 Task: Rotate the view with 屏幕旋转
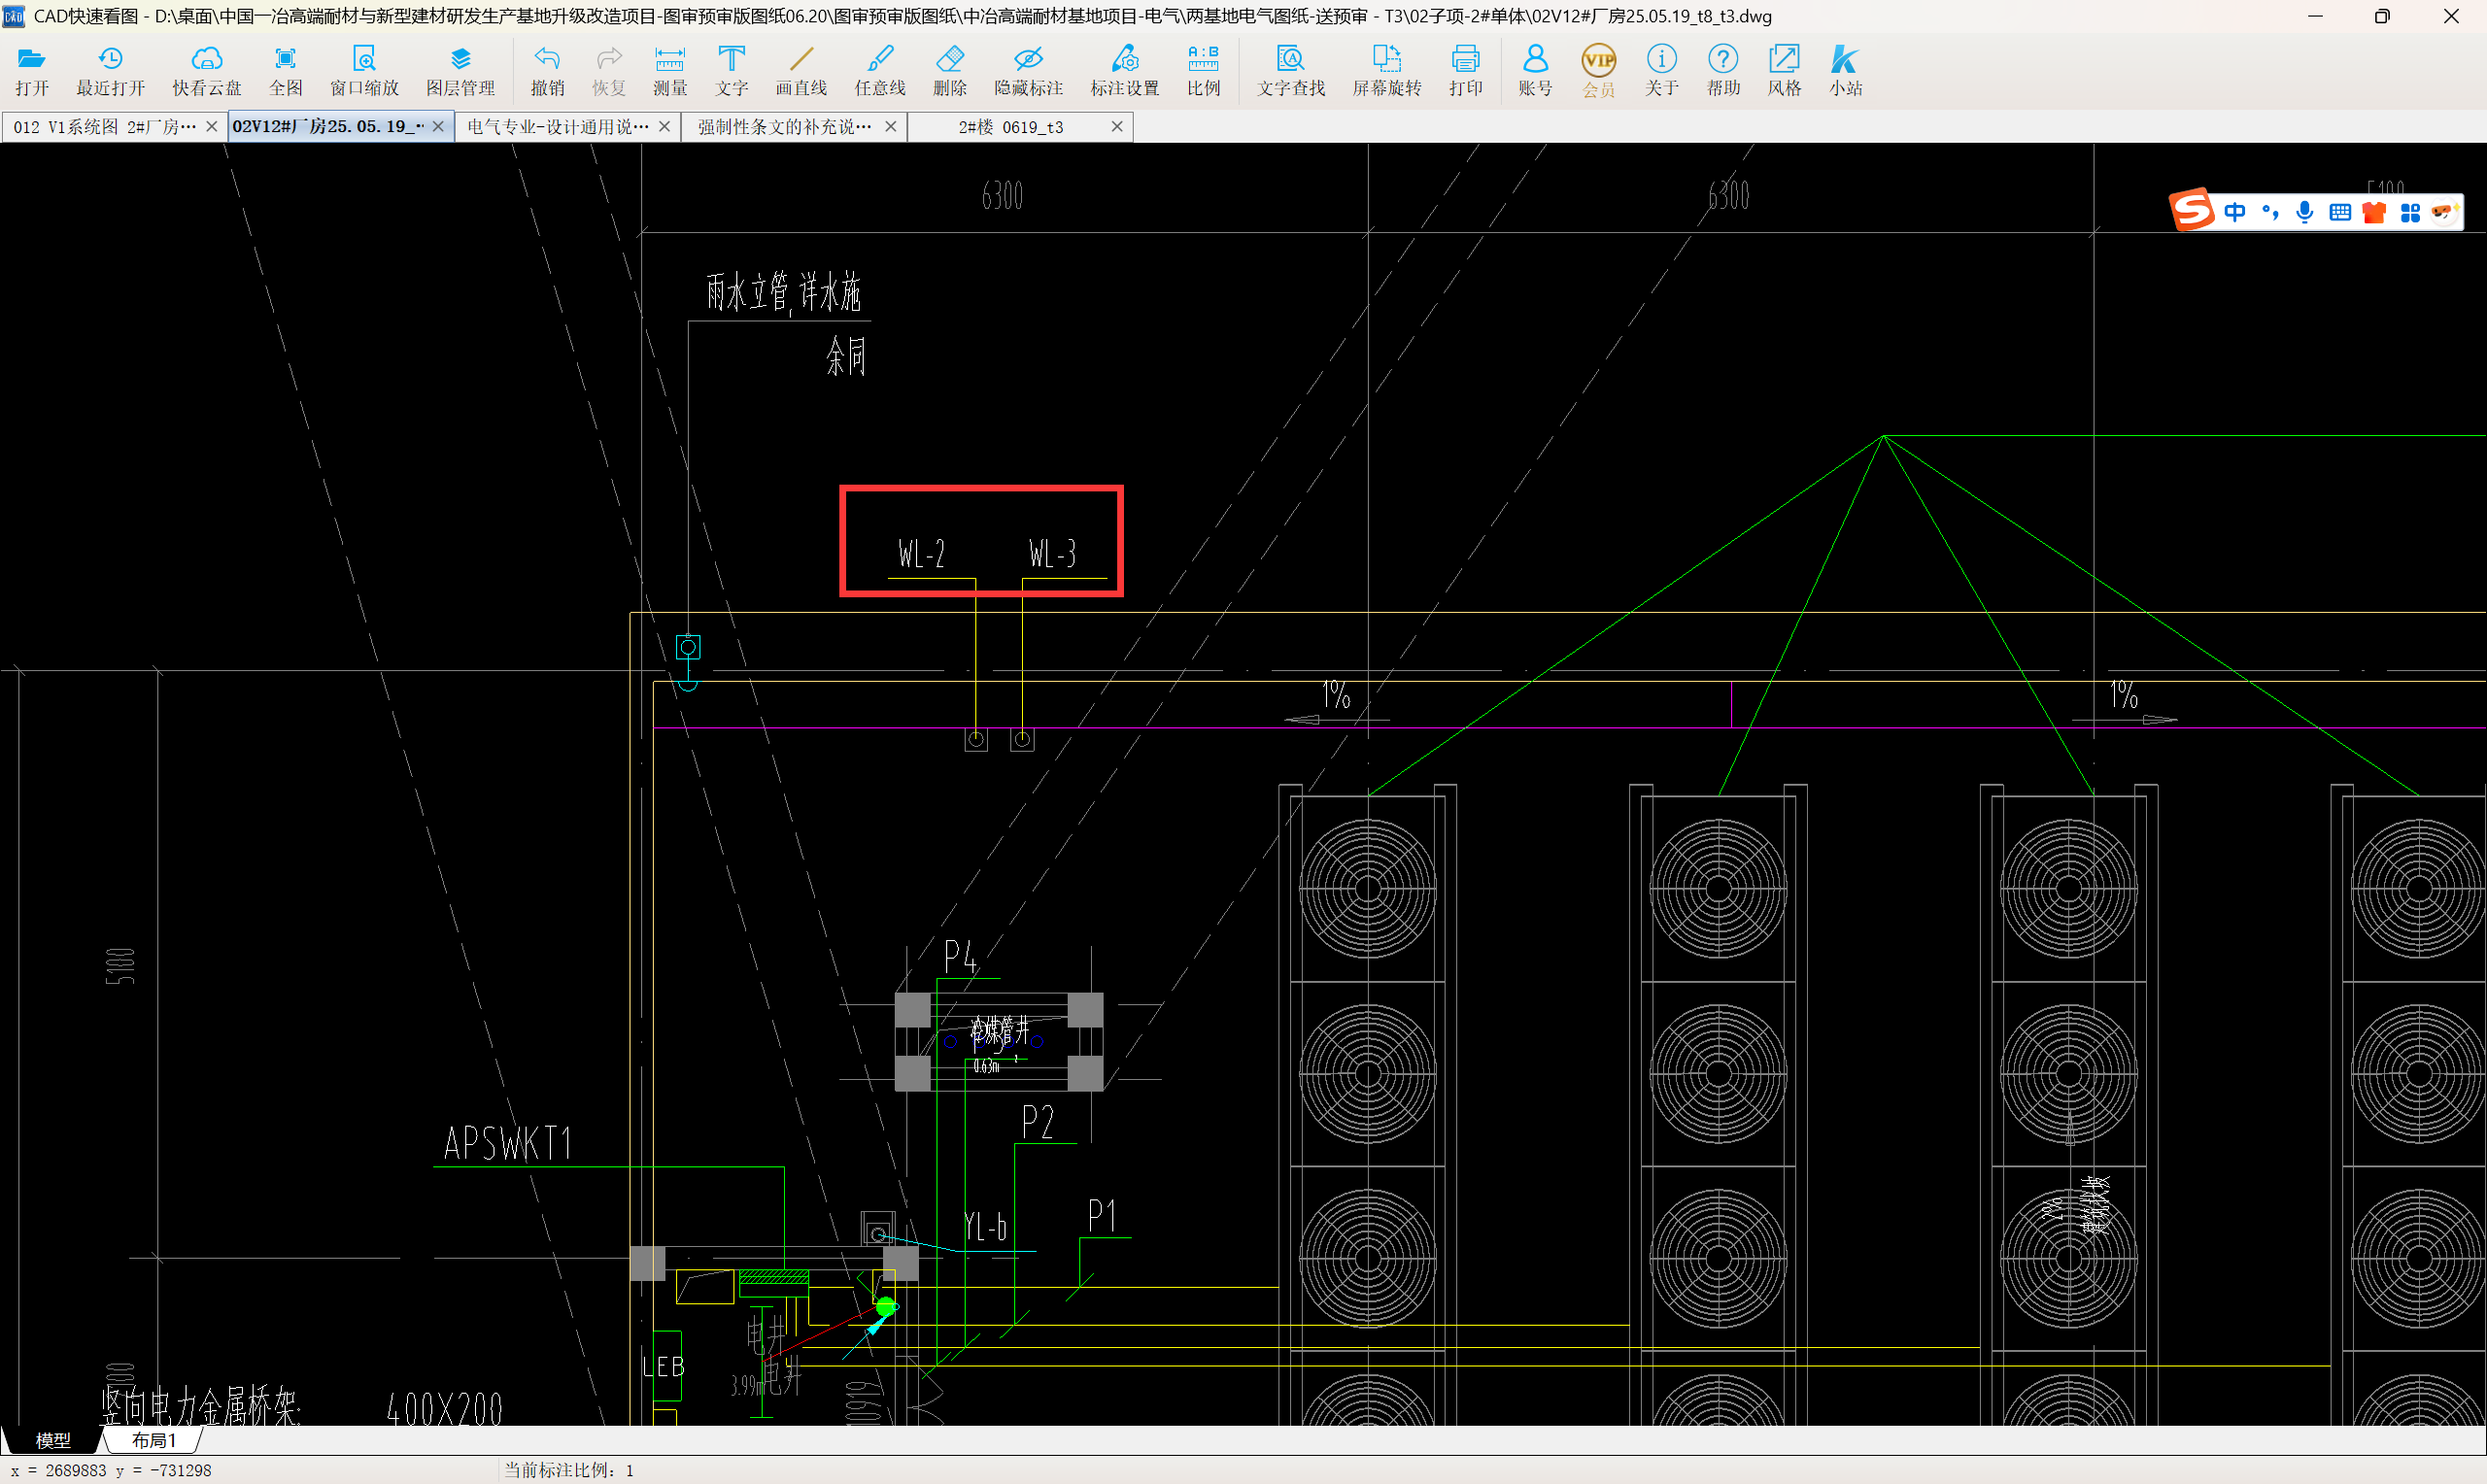(1386, 70)
